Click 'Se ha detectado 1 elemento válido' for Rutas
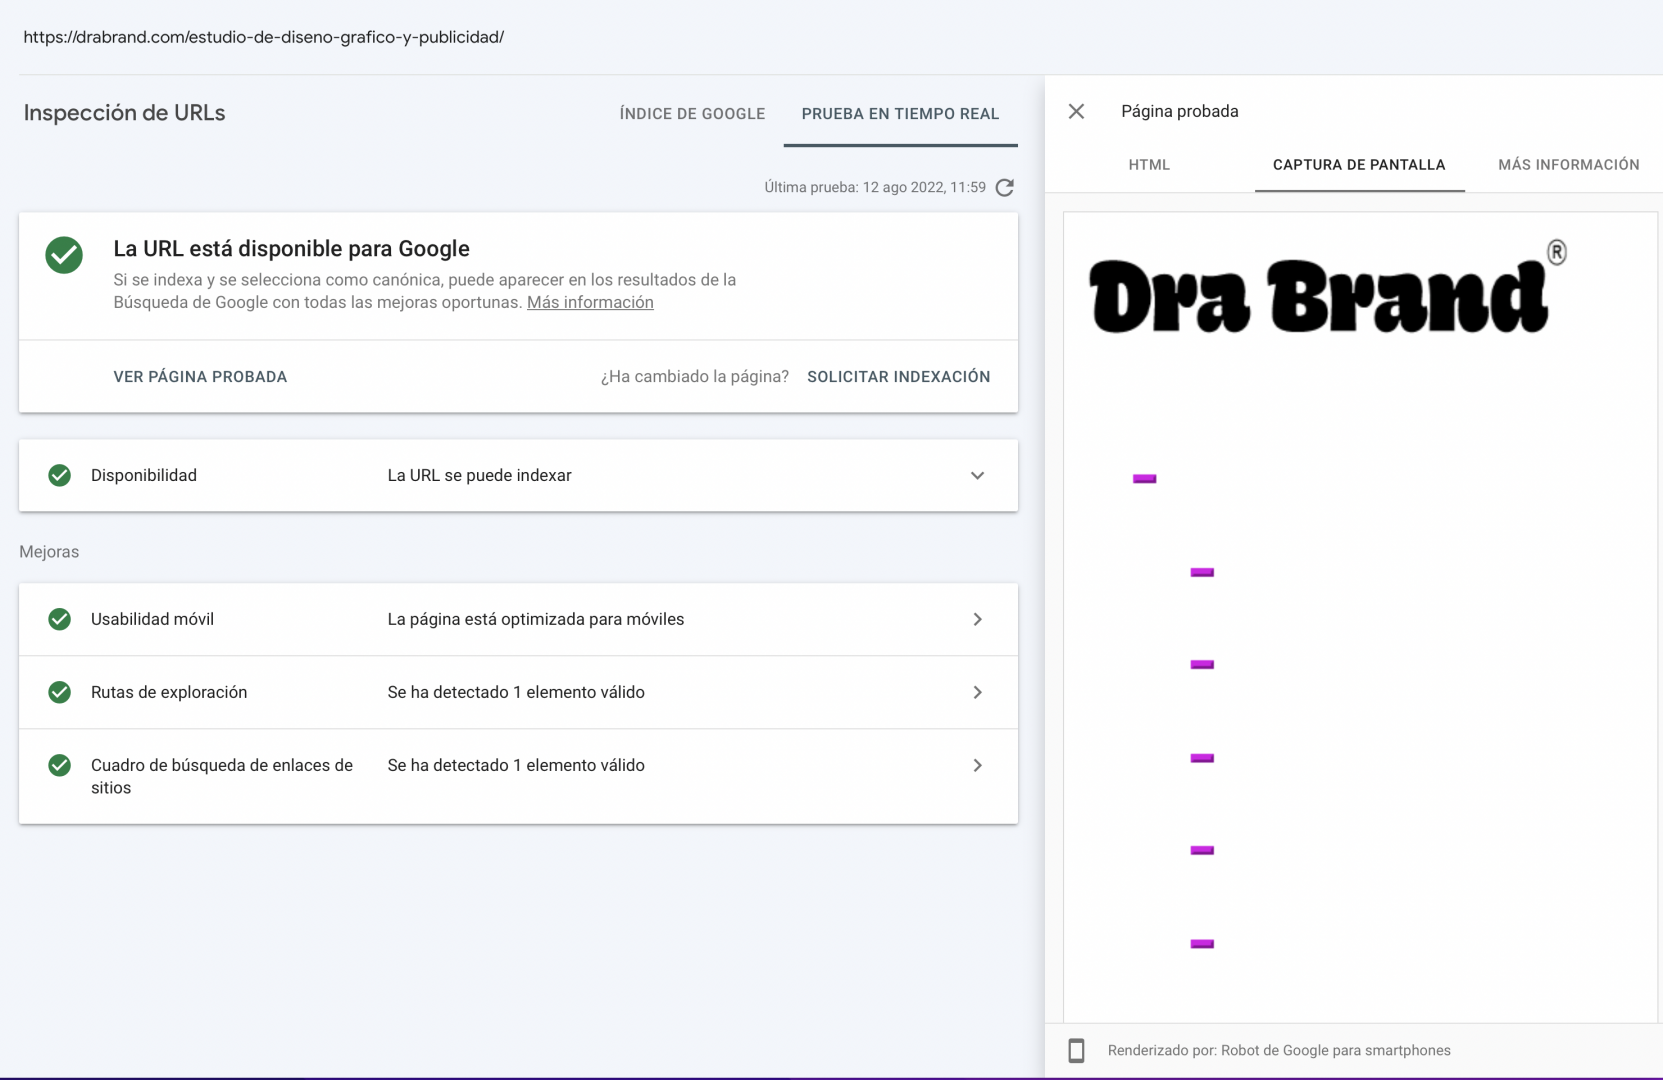This screenshot has height=1080, width=1663. [516, 692]
